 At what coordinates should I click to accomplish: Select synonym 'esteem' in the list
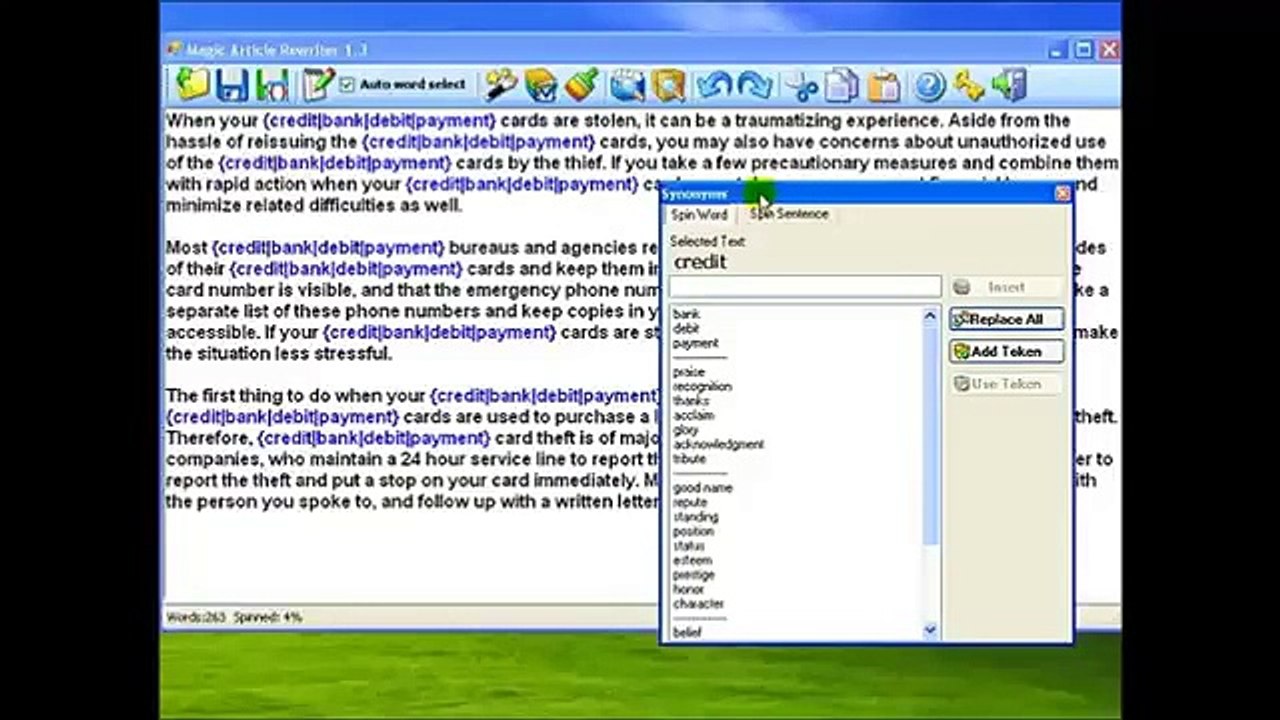pos(691,560)
